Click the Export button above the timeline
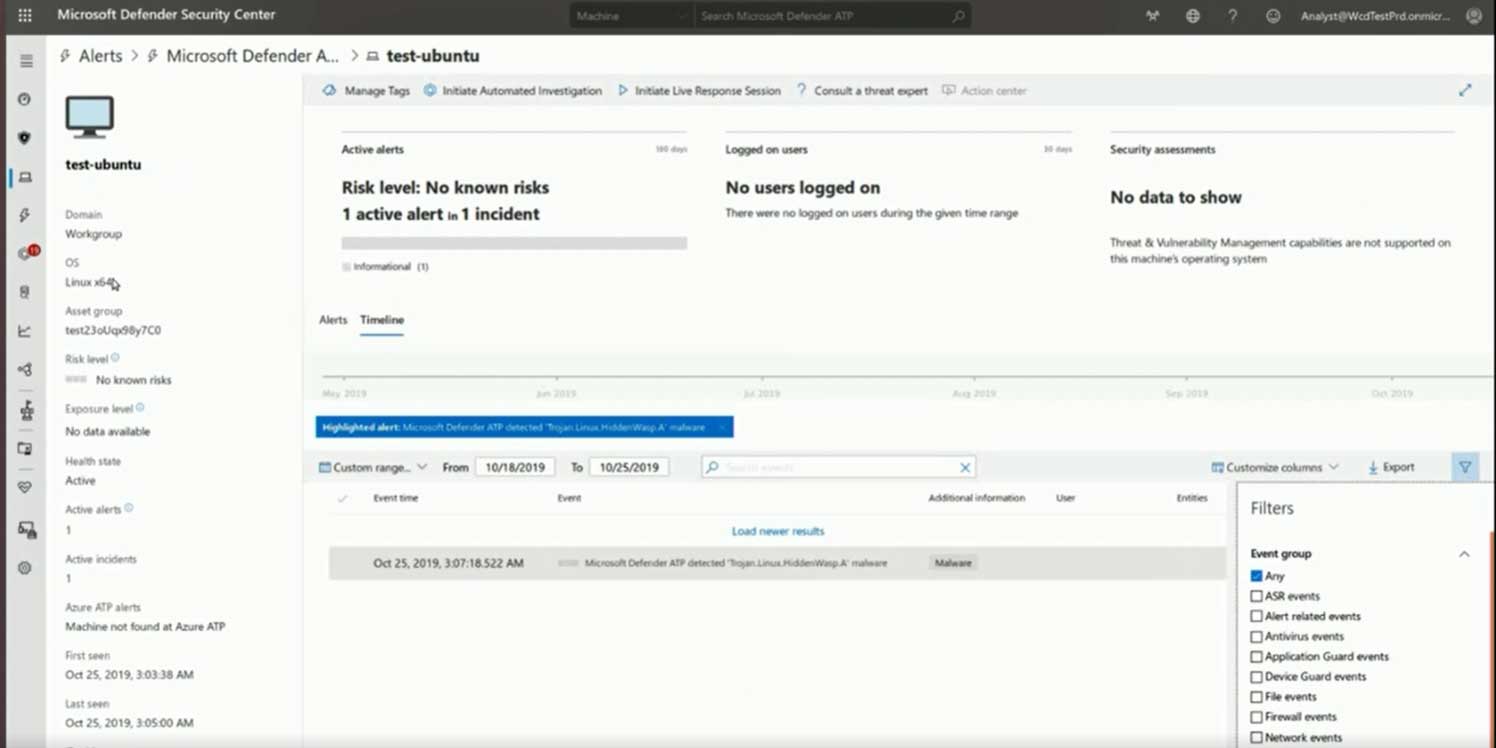The image size is (1496, 748). point(1391,466)
